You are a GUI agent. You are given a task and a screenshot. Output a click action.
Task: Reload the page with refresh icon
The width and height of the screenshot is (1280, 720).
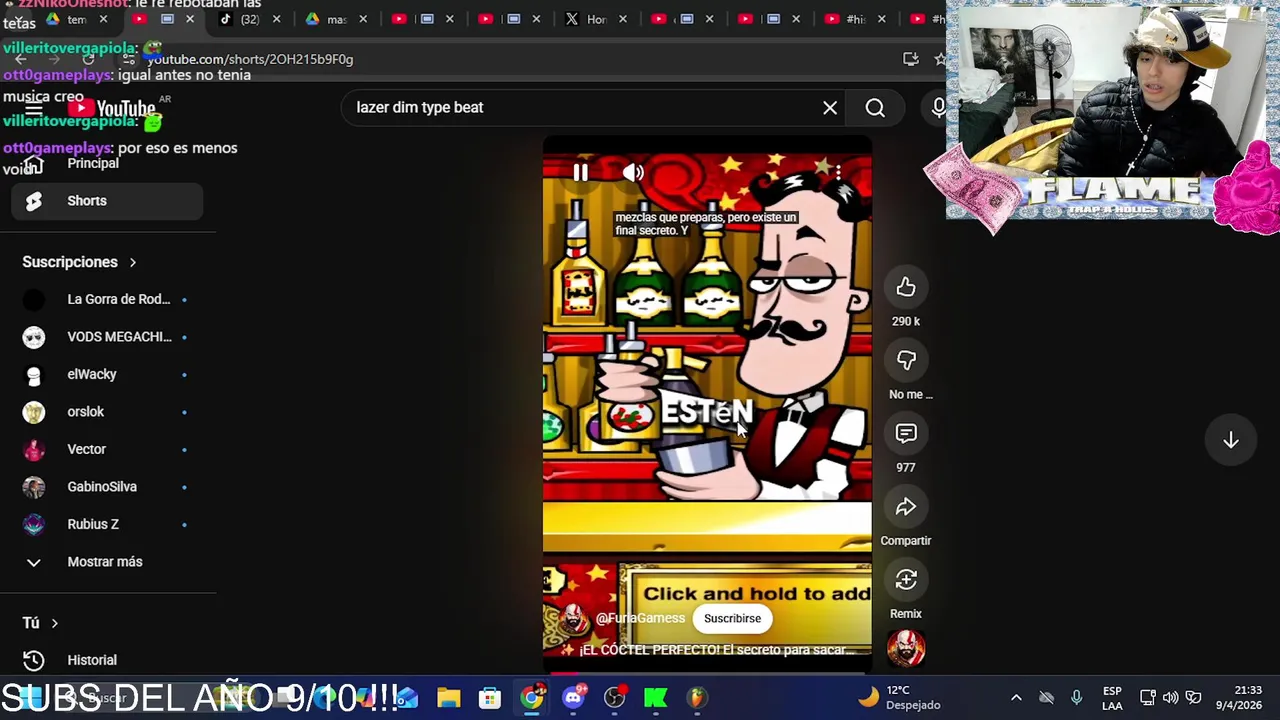click(x=88, y=59)
